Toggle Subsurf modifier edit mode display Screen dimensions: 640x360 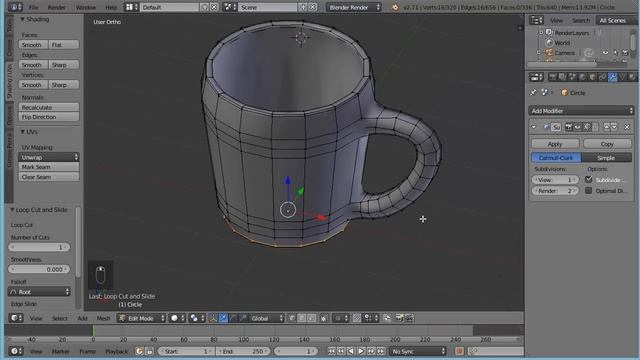587,127
